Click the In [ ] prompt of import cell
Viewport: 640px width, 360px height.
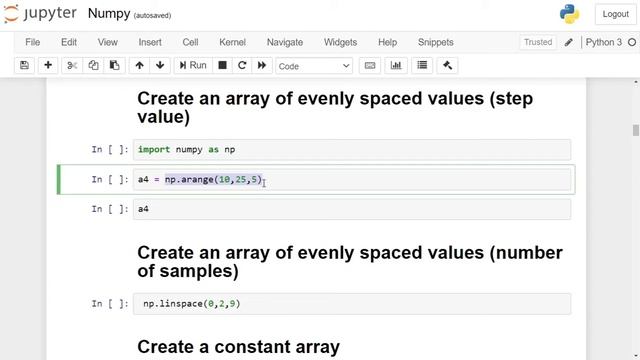(110, 149)
